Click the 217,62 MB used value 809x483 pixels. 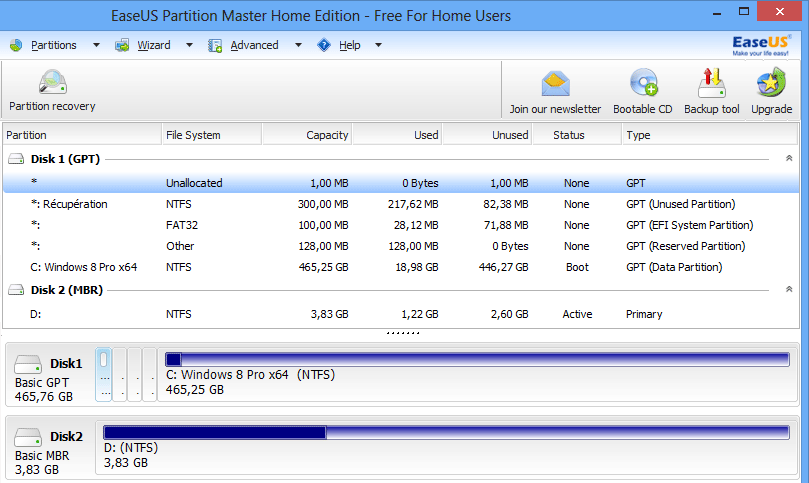(x=413, y=204)
